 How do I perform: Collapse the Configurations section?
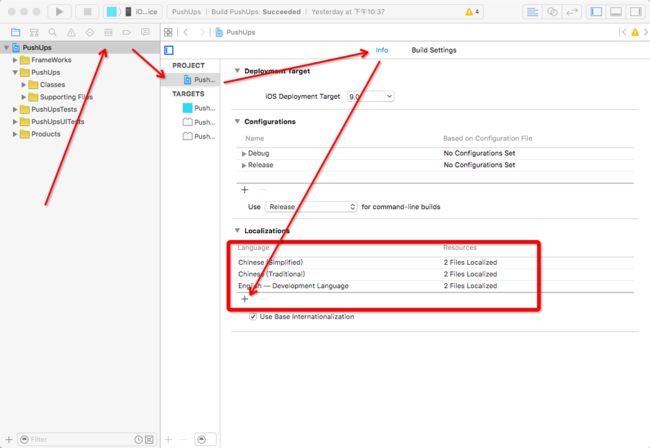pos(237,121)
